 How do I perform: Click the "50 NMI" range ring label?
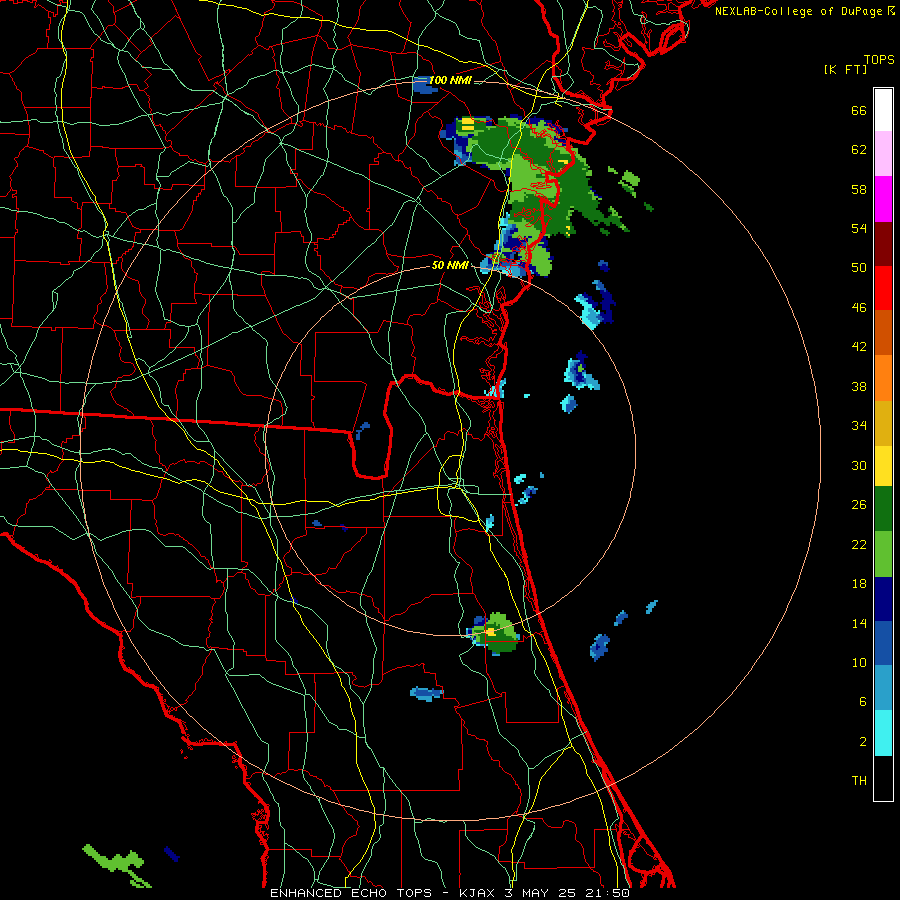[x=450, y=266]
